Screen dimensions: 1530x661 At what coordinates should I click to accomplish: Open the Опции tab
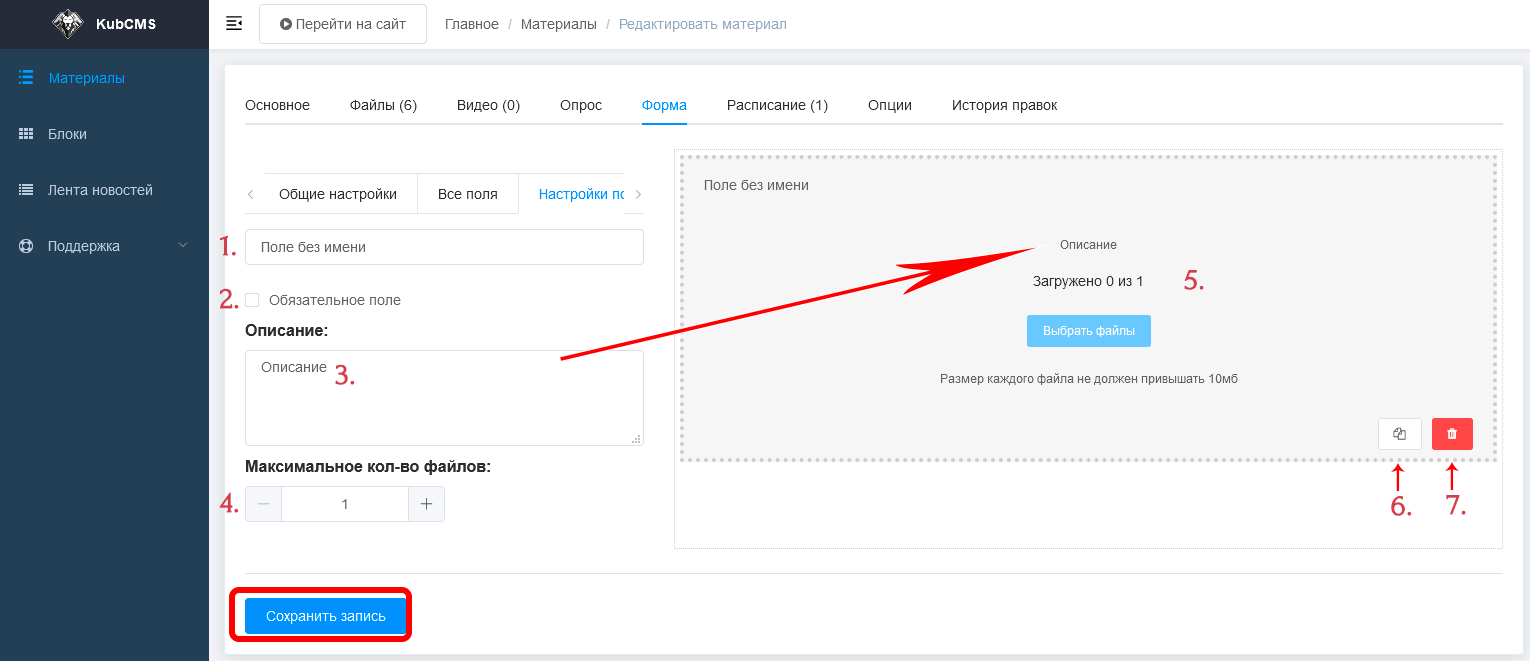coord(890,105)
